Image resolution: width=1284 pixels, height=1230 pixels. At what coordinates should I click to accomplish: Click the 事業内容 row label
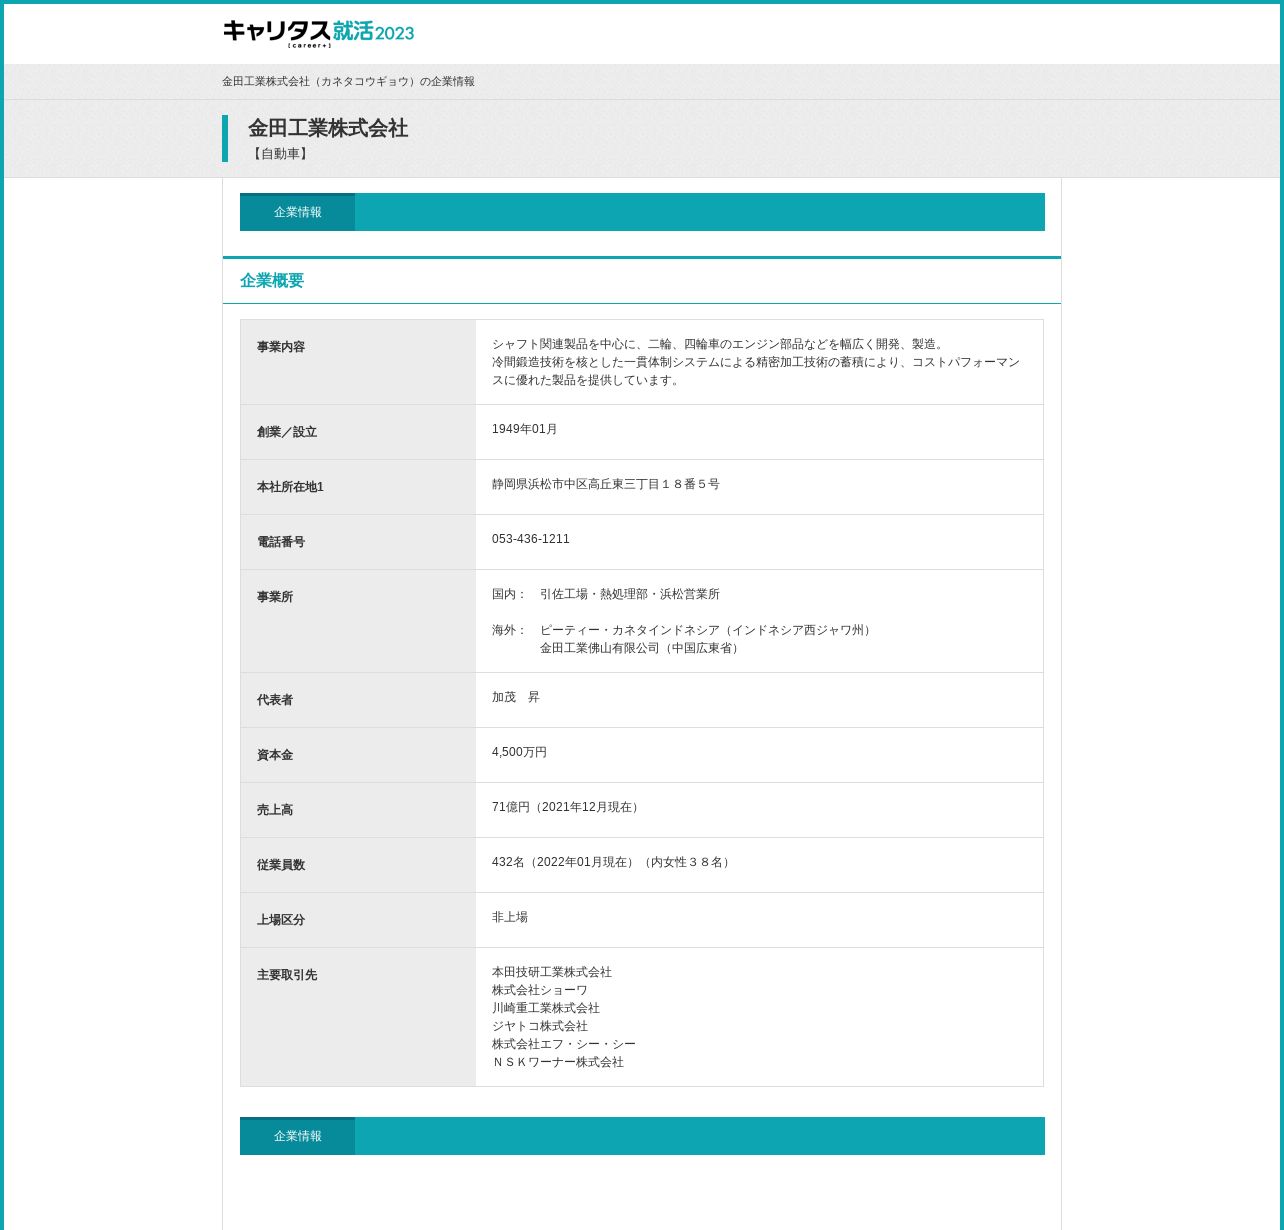(281, 347)
